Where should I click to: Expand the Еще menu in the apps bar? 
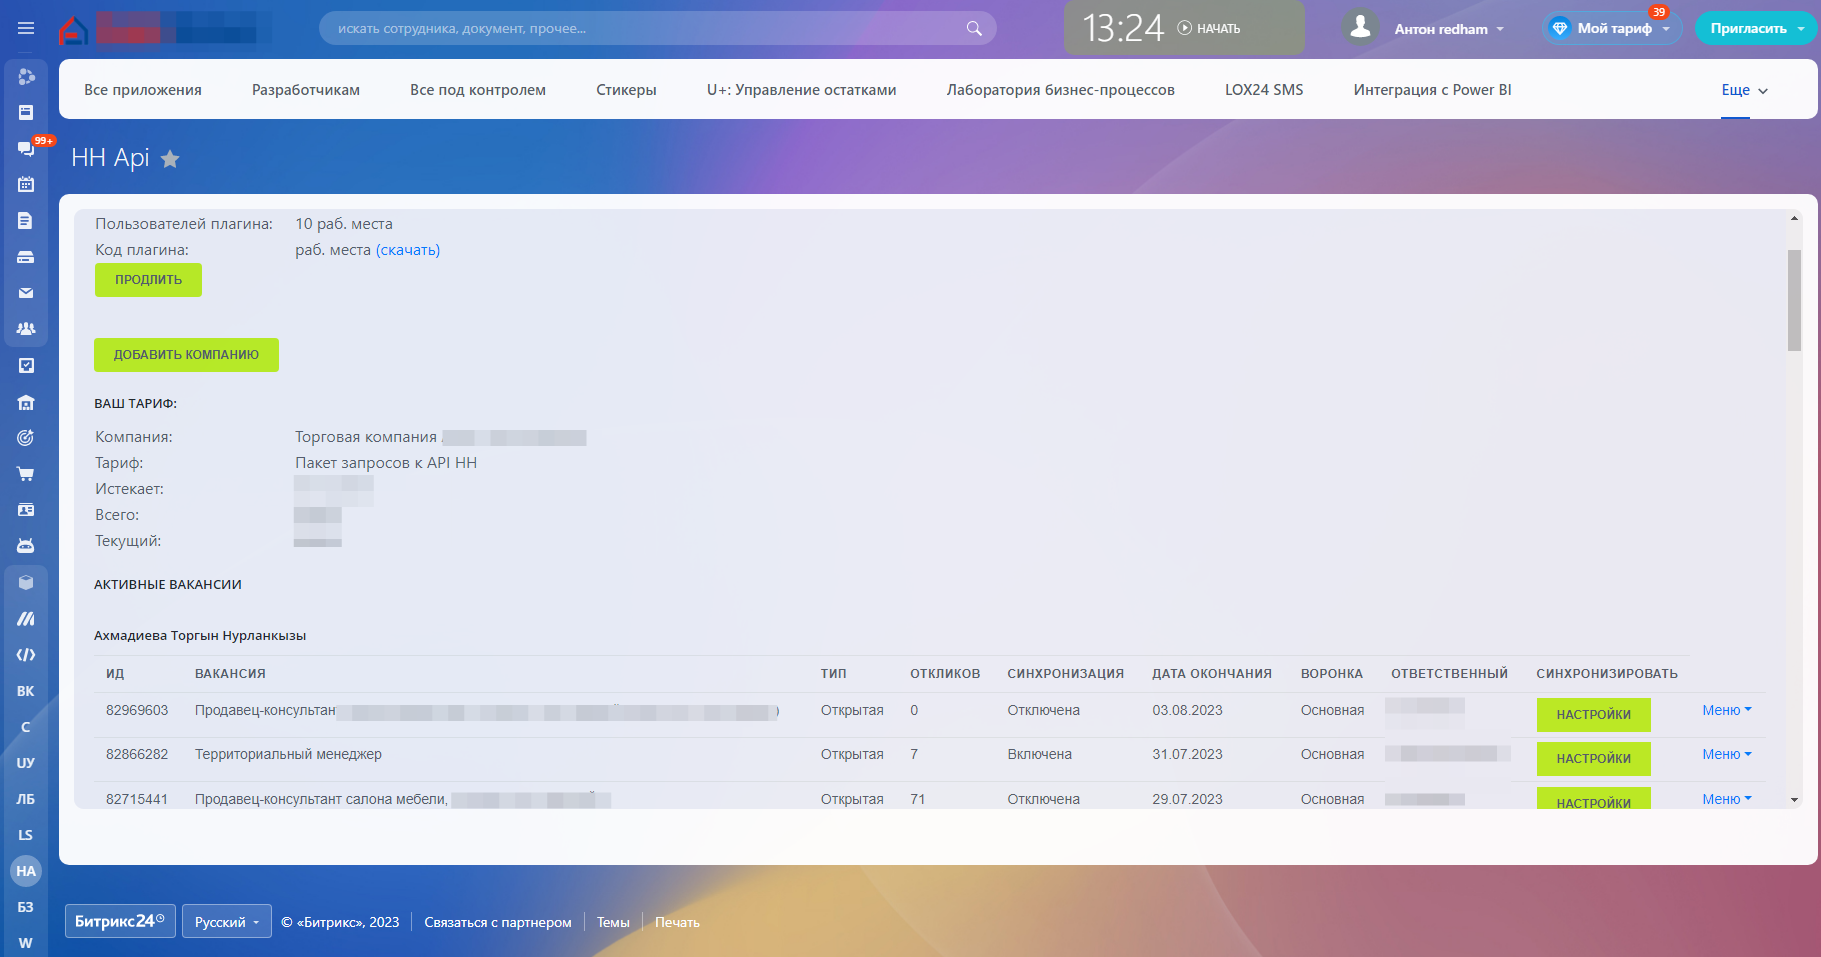coord(1744,90)
